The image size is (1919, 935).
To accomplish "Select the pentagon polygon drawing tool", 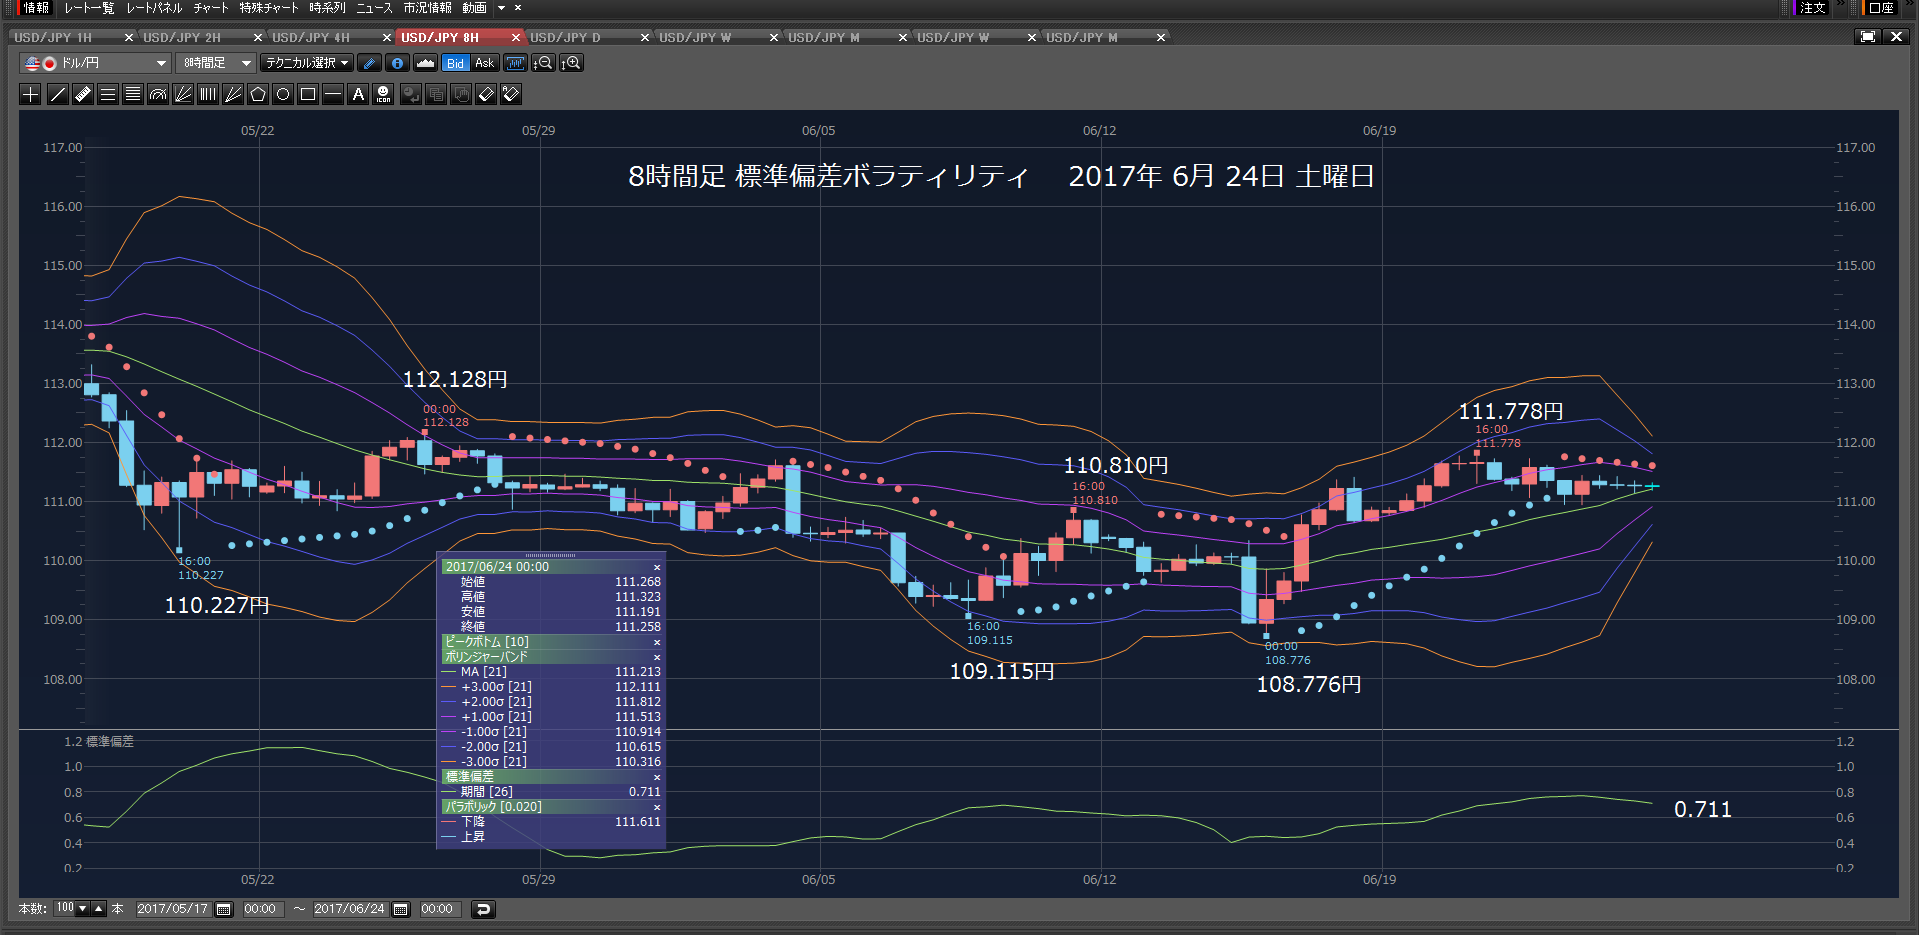I will 258,94.
